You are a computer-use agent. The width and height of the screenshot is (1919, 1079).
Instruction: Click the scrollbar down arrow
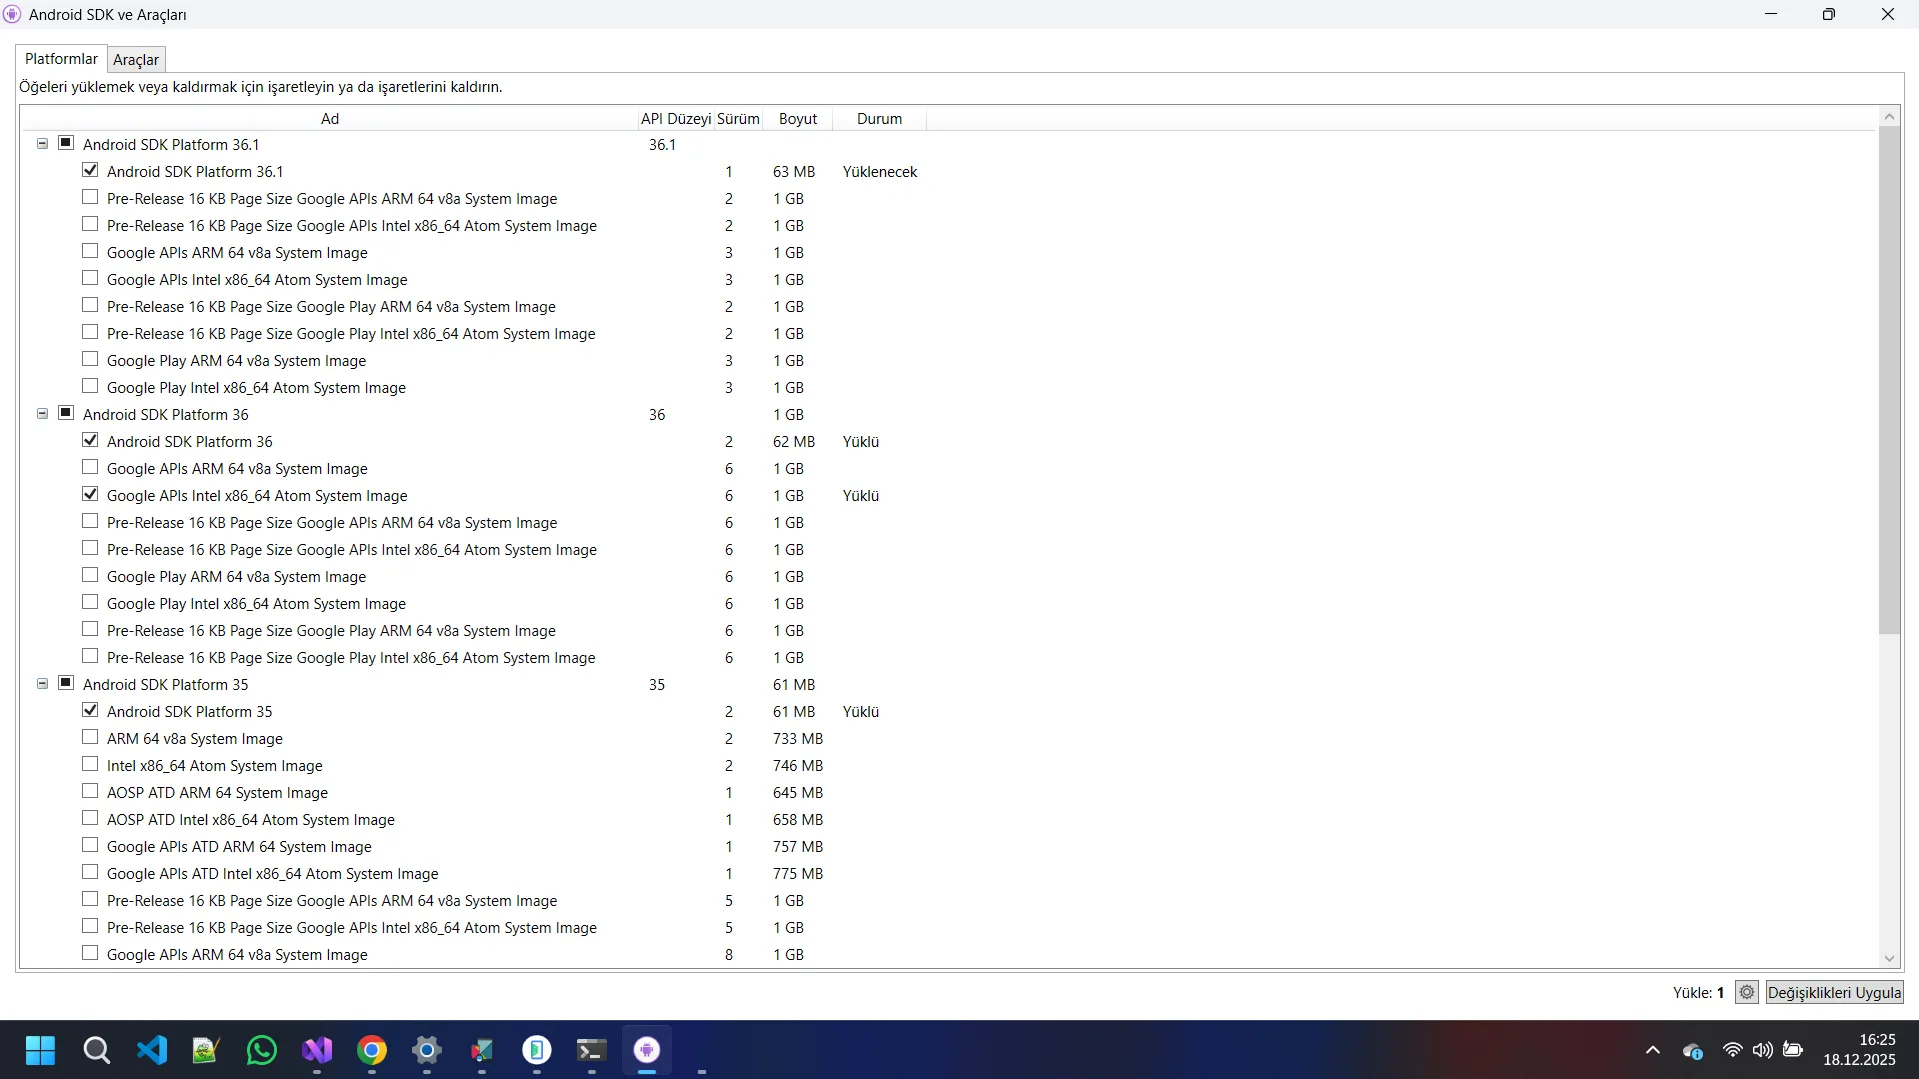click(x=1889, y=958)
